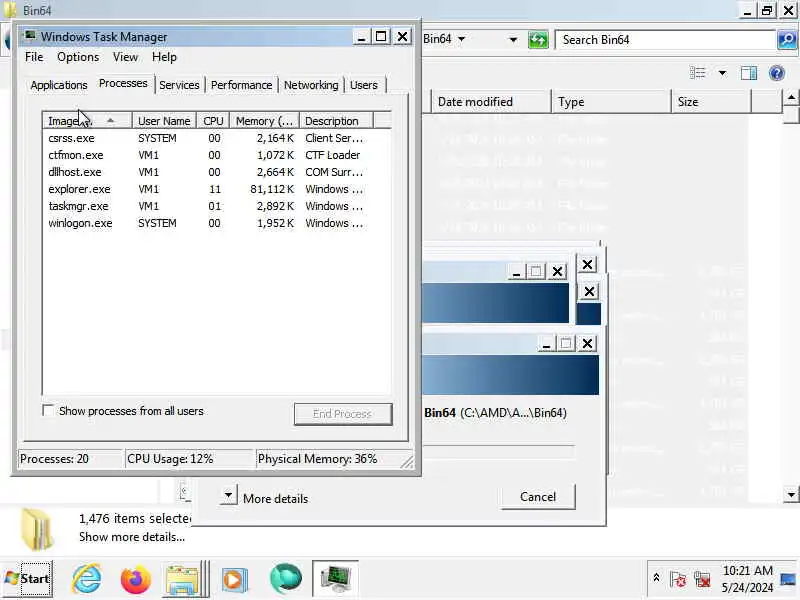Screen dimensions: 800x600
Task: Sort Explorer by Date modified column
Action: (x=491, y=102)
